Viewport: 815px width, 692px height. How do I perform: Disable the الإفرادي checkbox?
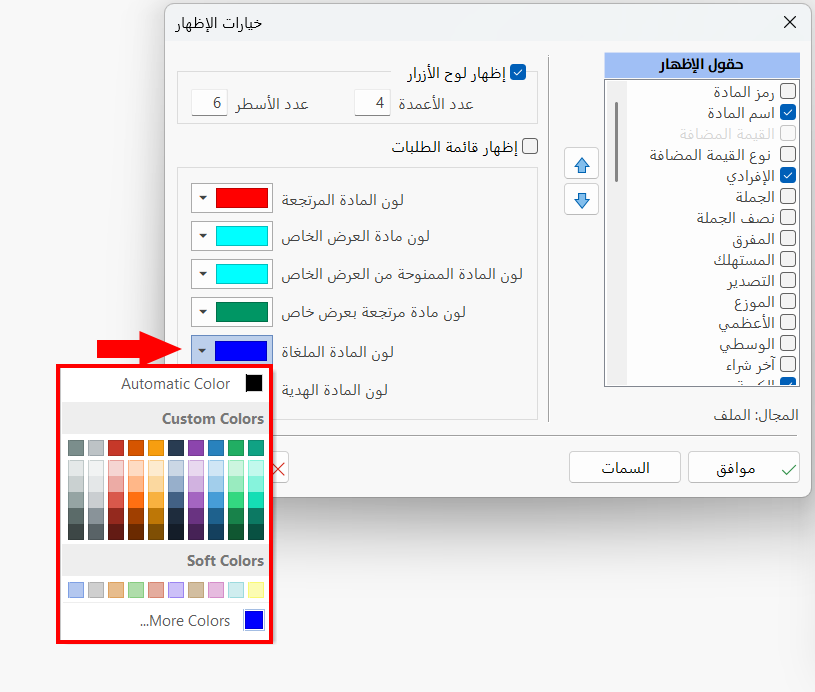click(788, 175)
